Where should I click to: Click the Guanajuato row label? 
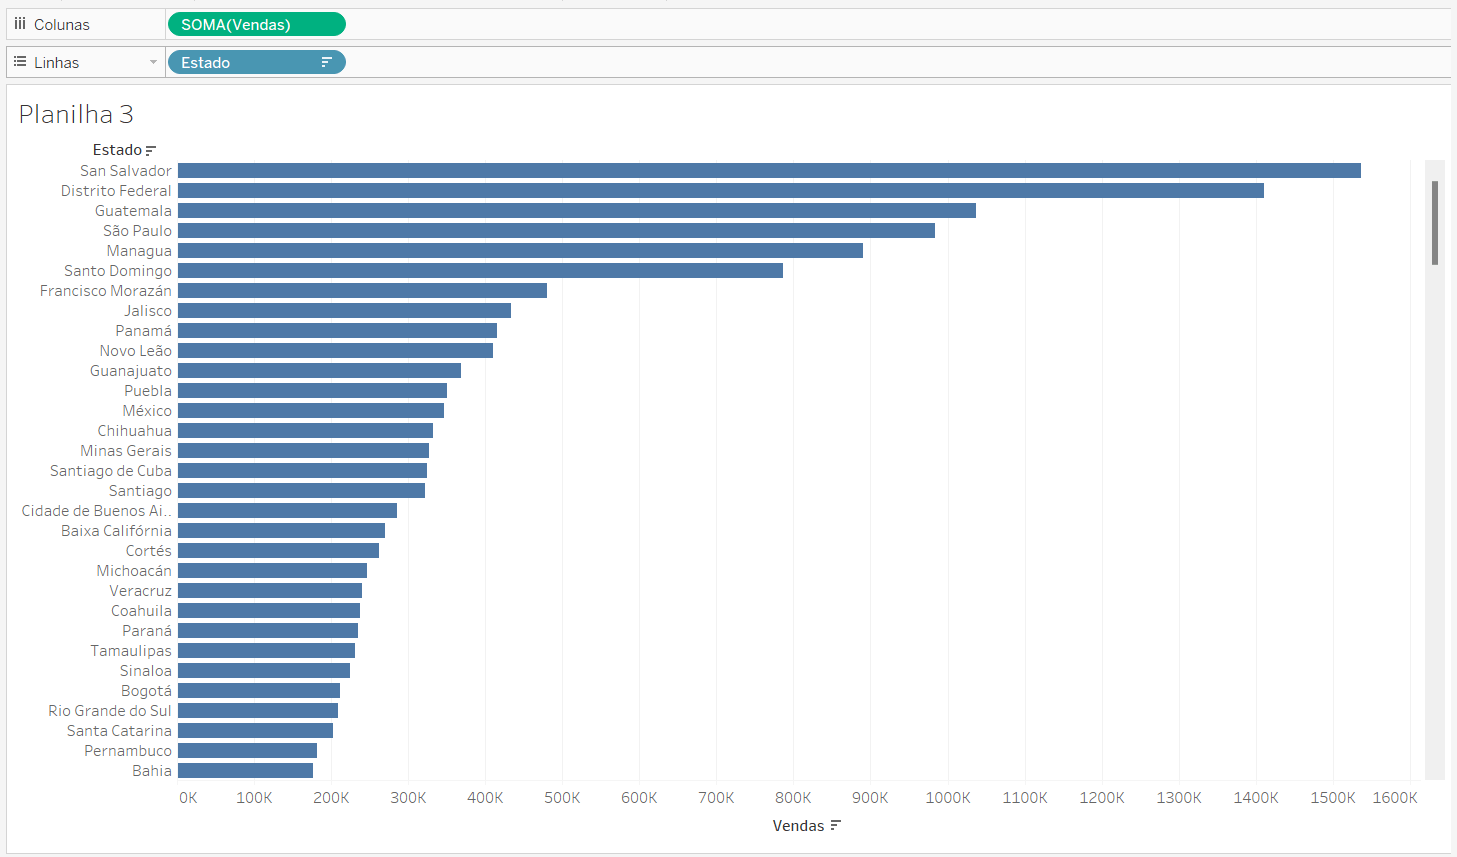point(131,371)
